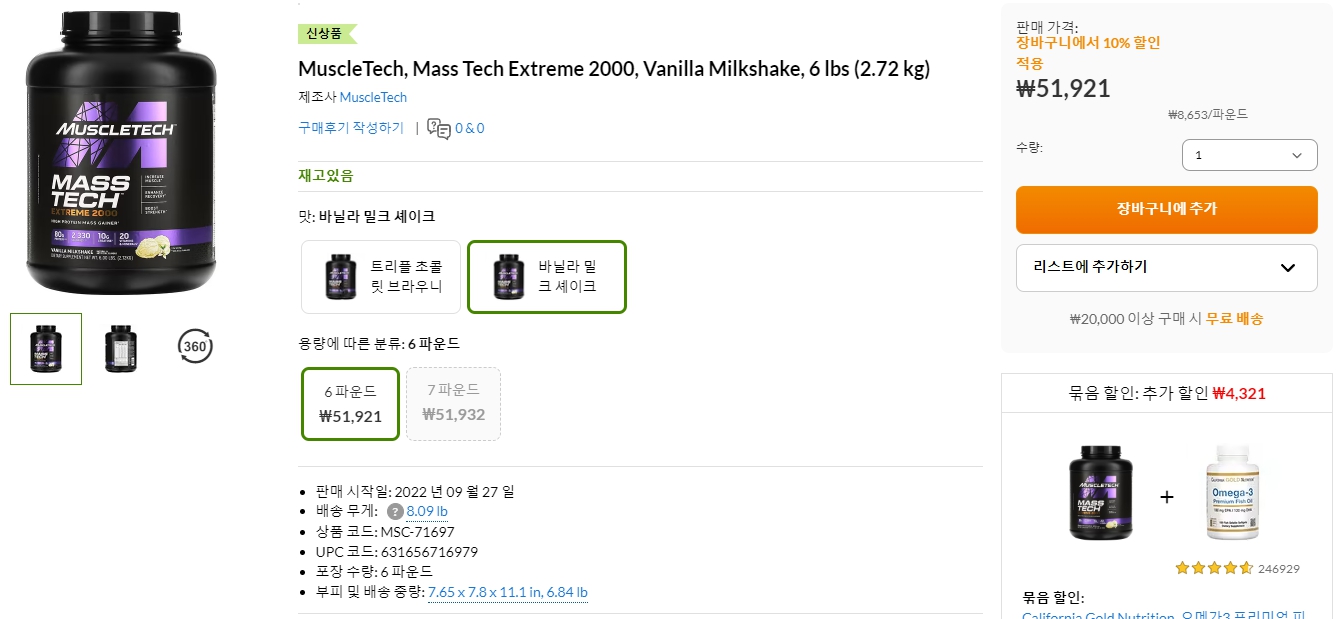
Task: Click the 구매후기 작성하기 link
Action: pyautogui.click(x=350, y=127)
